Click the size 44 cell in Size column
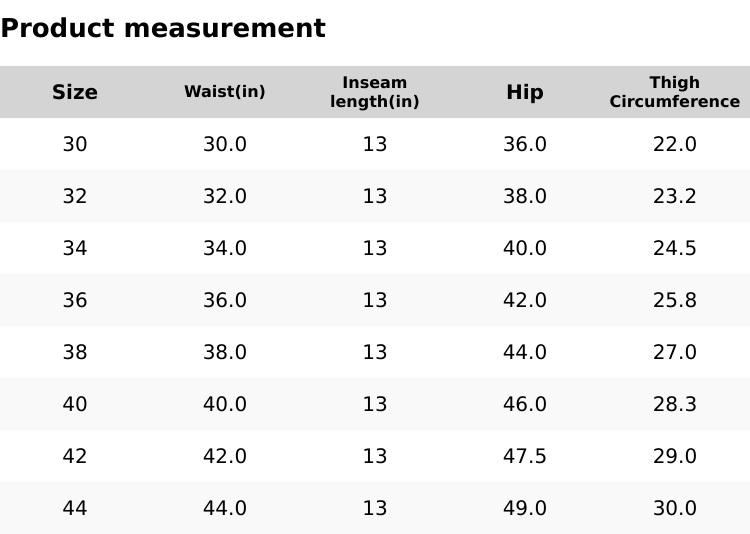Viewport: 750px width, 534px height. point(75,508)
